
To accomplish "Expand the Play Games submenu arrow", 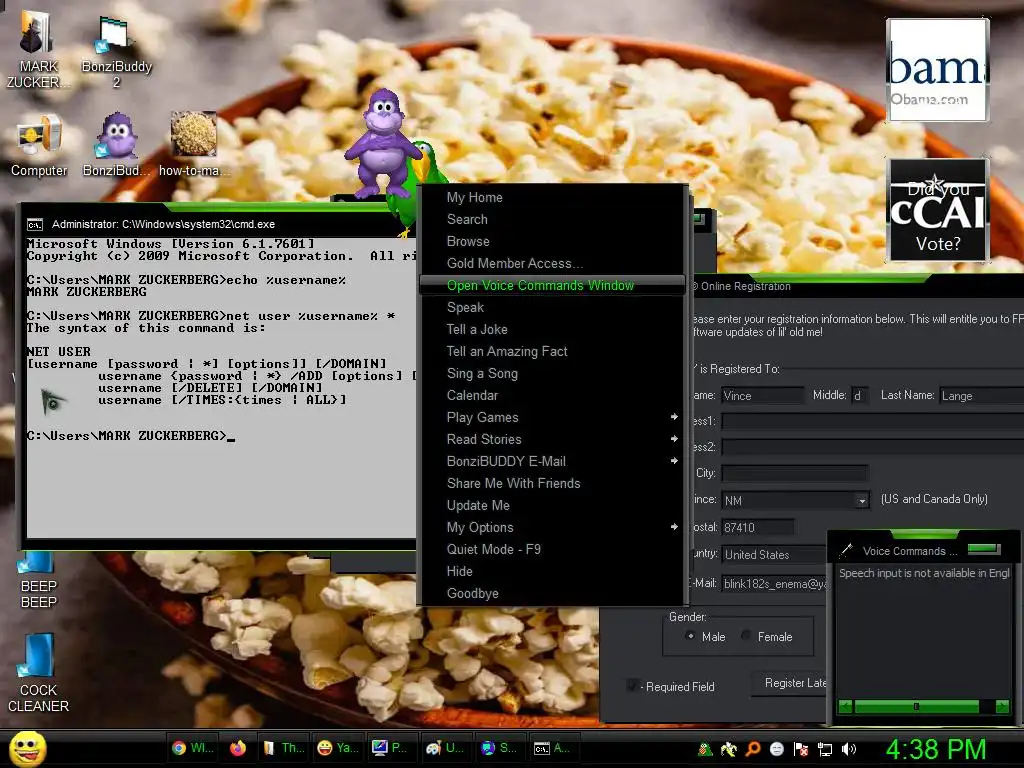I will click(674, 417).
